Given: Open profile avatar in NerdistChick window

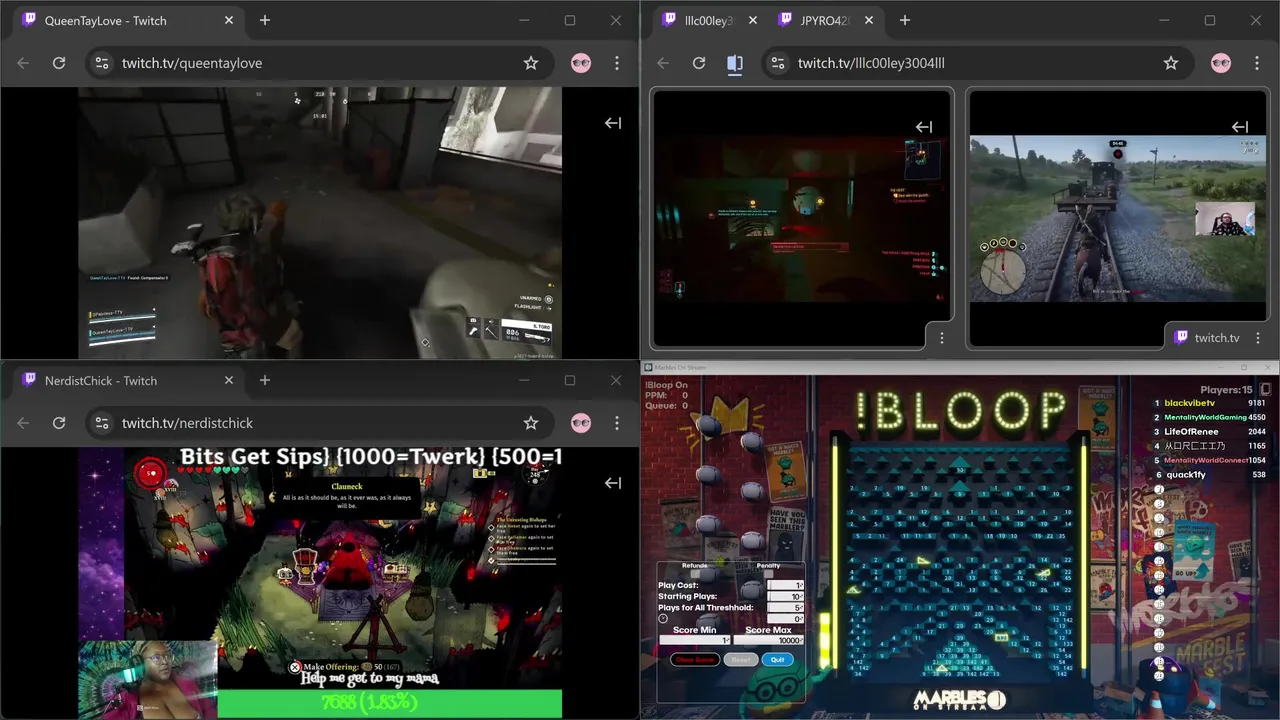Looking at the screenshot, I should (581, 423).
